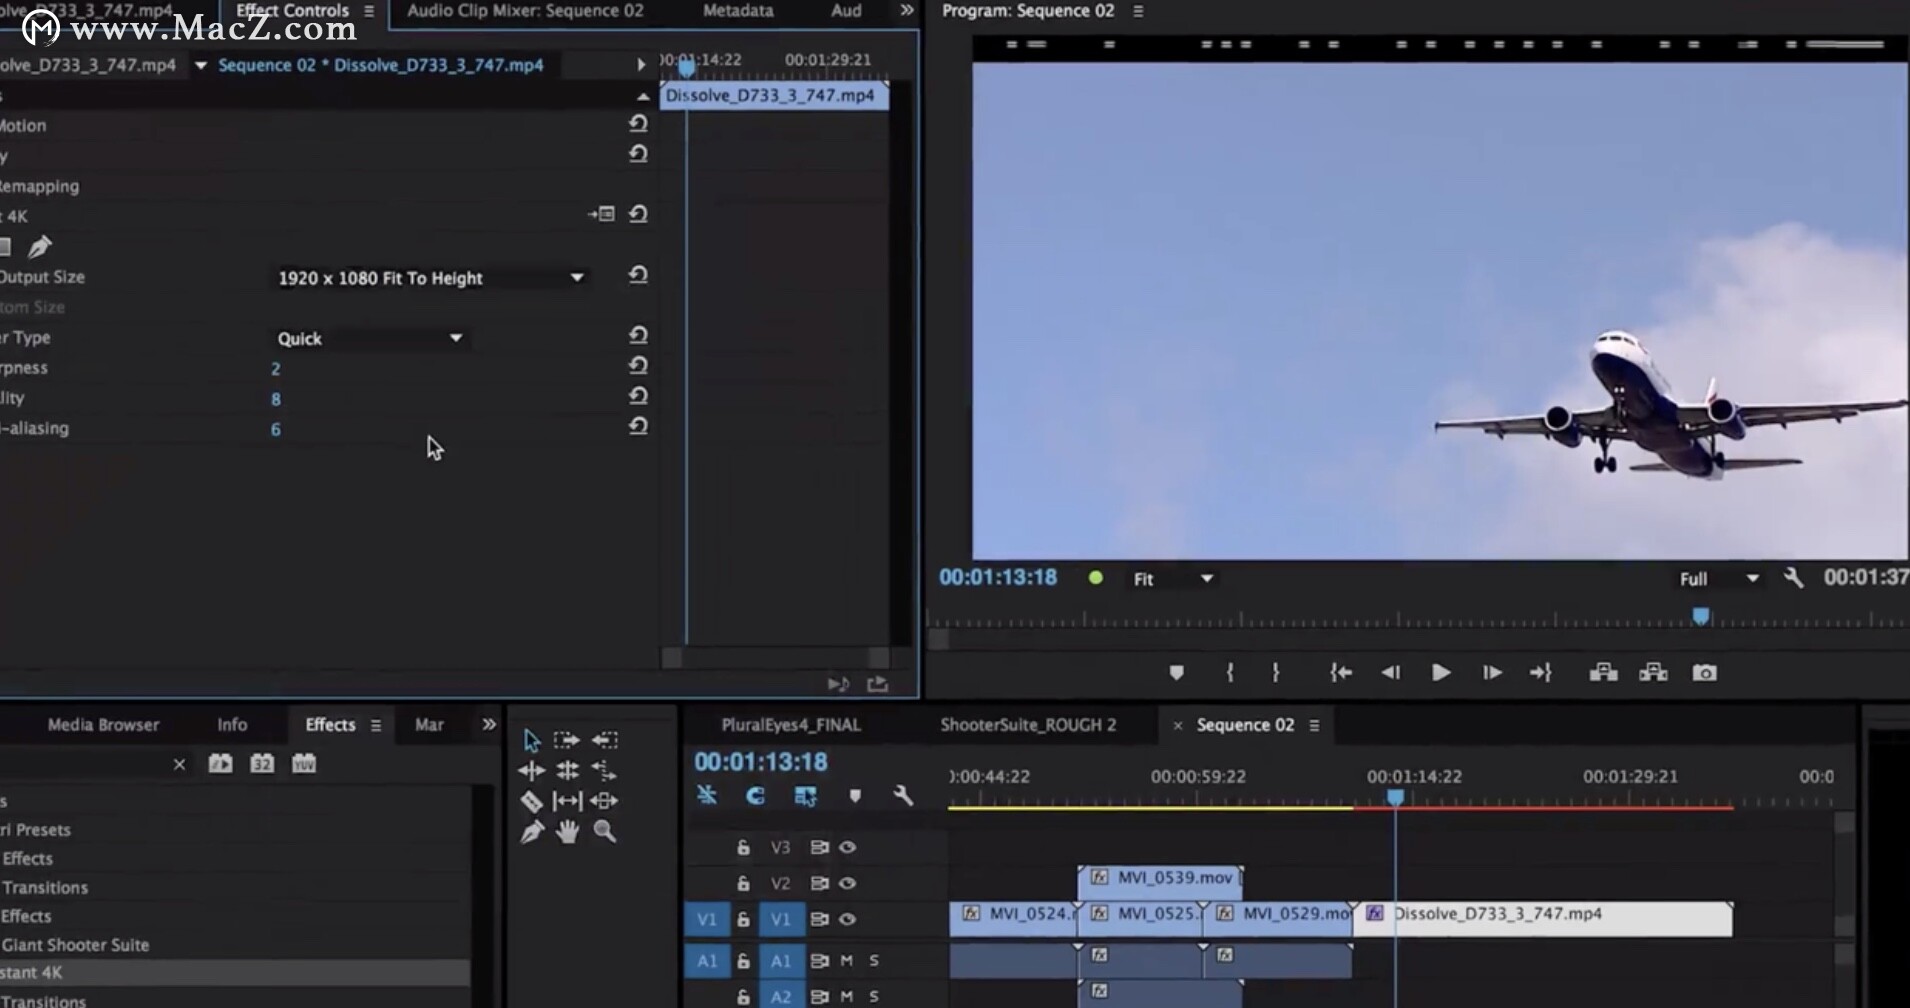Open Program monitor panel menu
This screenshot has width=1910, height=1008.
[1137, 10]
